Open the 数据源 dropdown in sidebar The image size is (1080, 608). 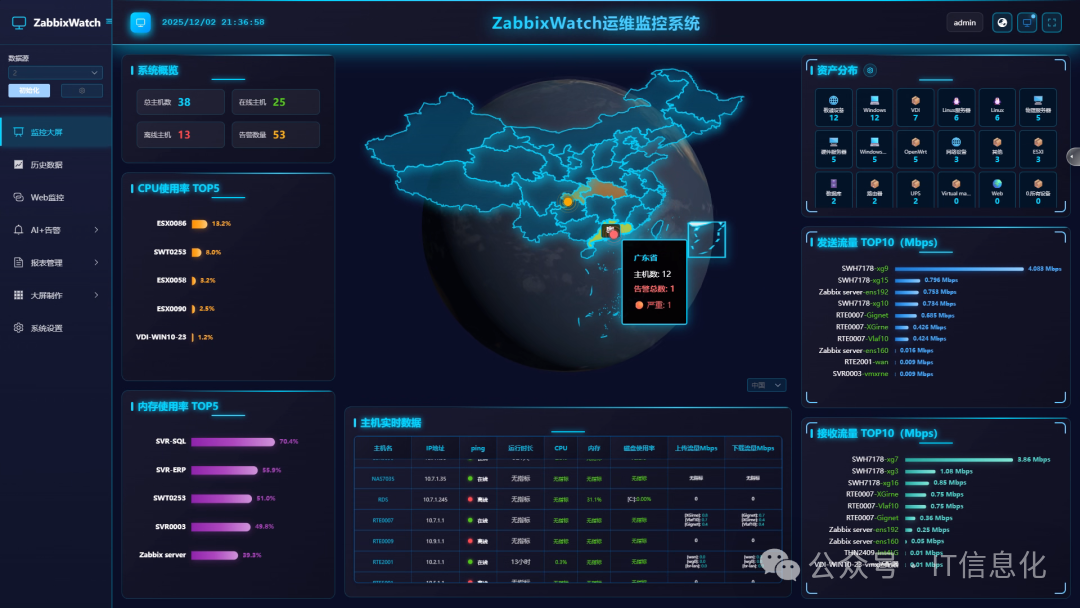[x=55, y=72]
